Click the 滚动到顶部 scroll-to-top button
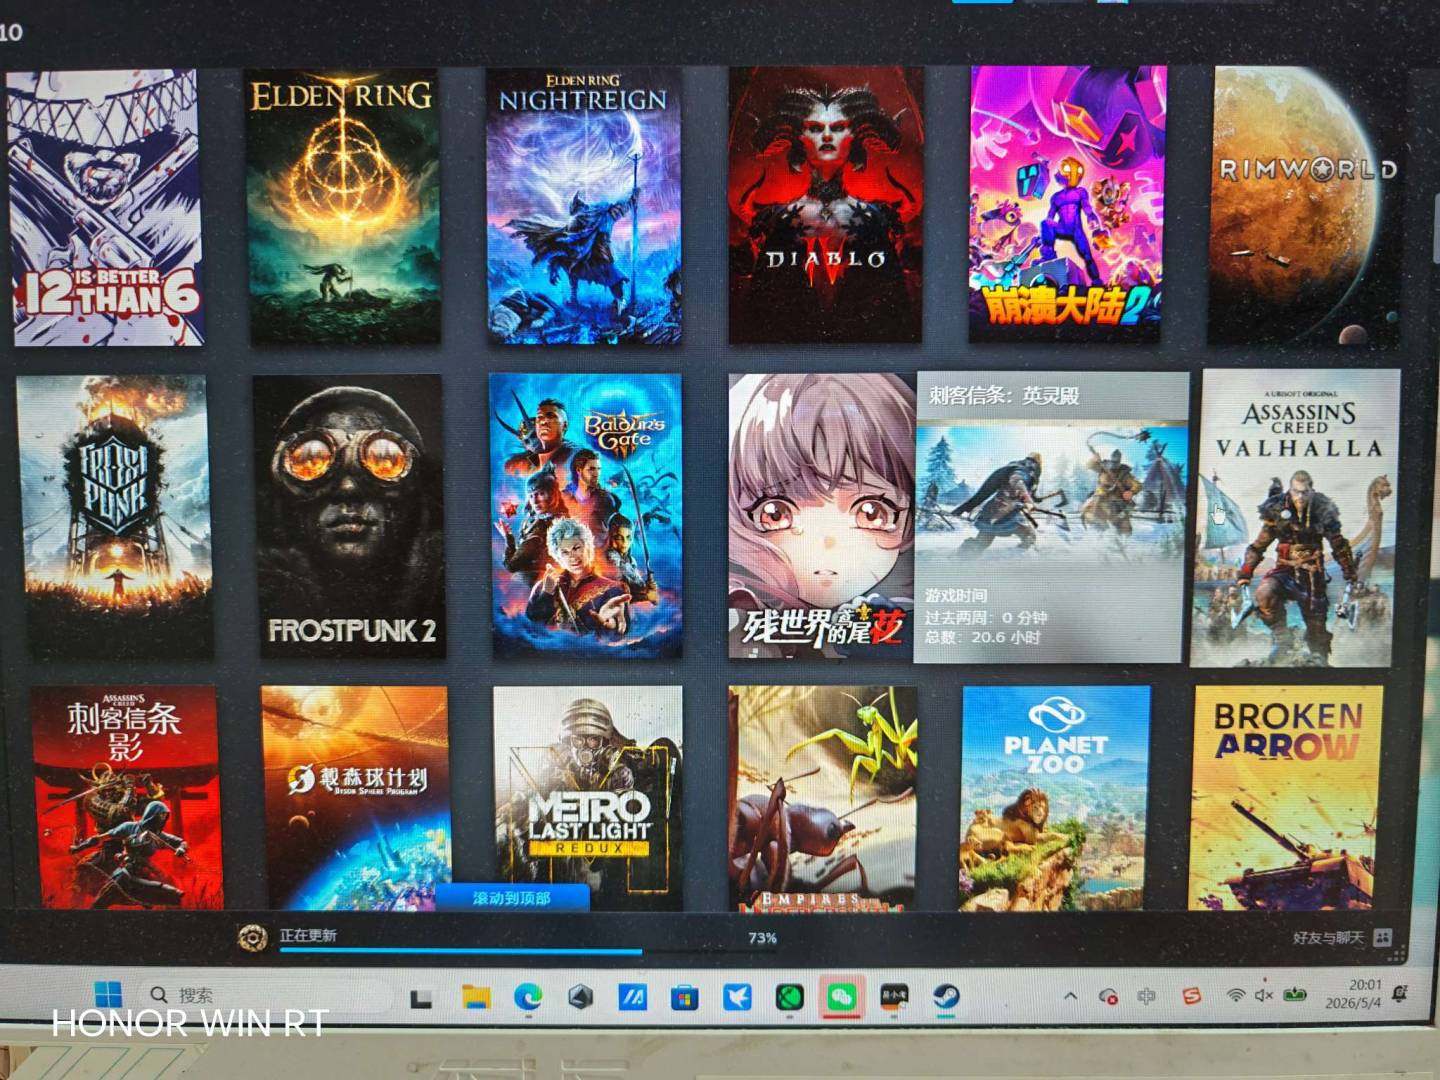Screen dimensions: 1440x1080 point(512,898)
